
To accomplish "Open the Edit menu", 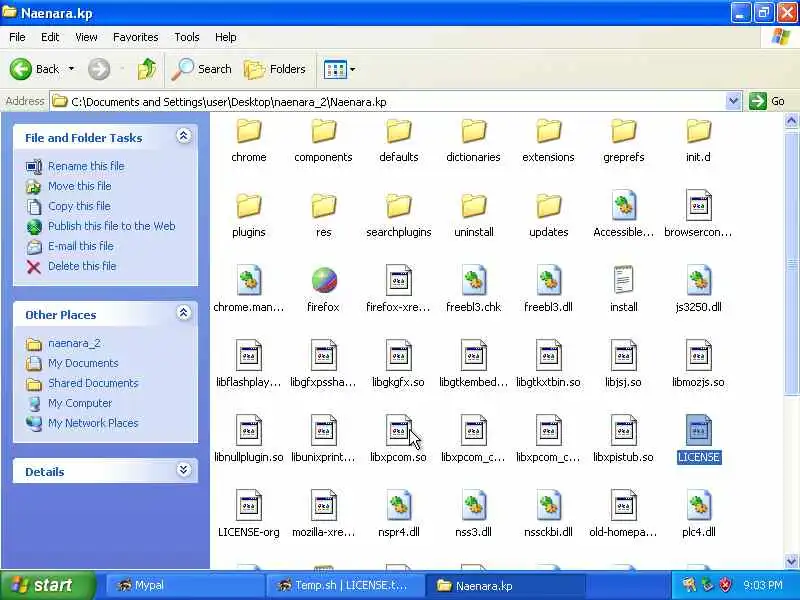I will 50,37.
